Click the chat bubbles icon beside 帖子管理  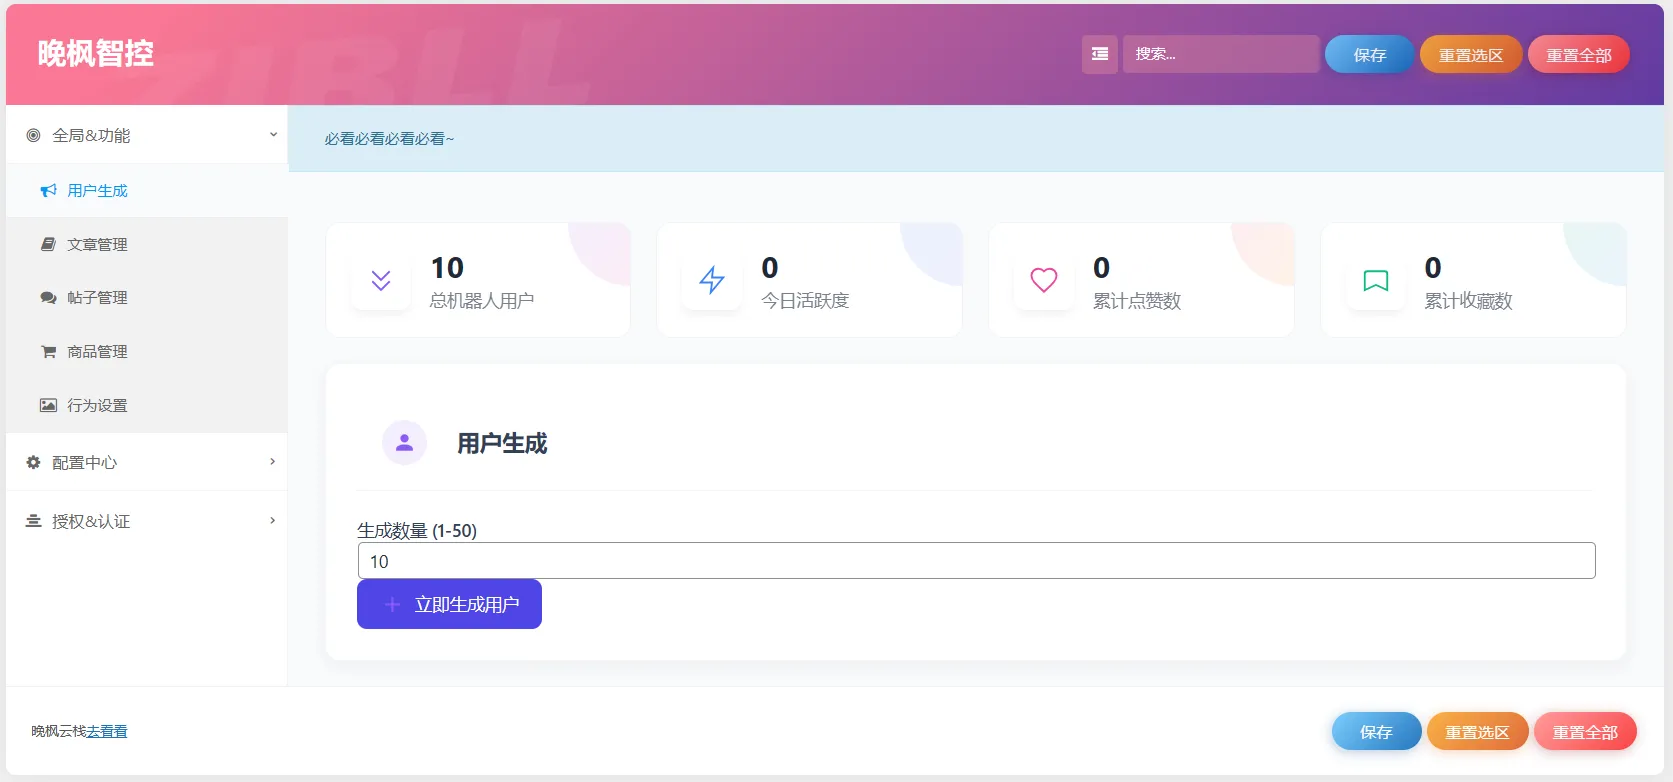click(x=48, y=298)
